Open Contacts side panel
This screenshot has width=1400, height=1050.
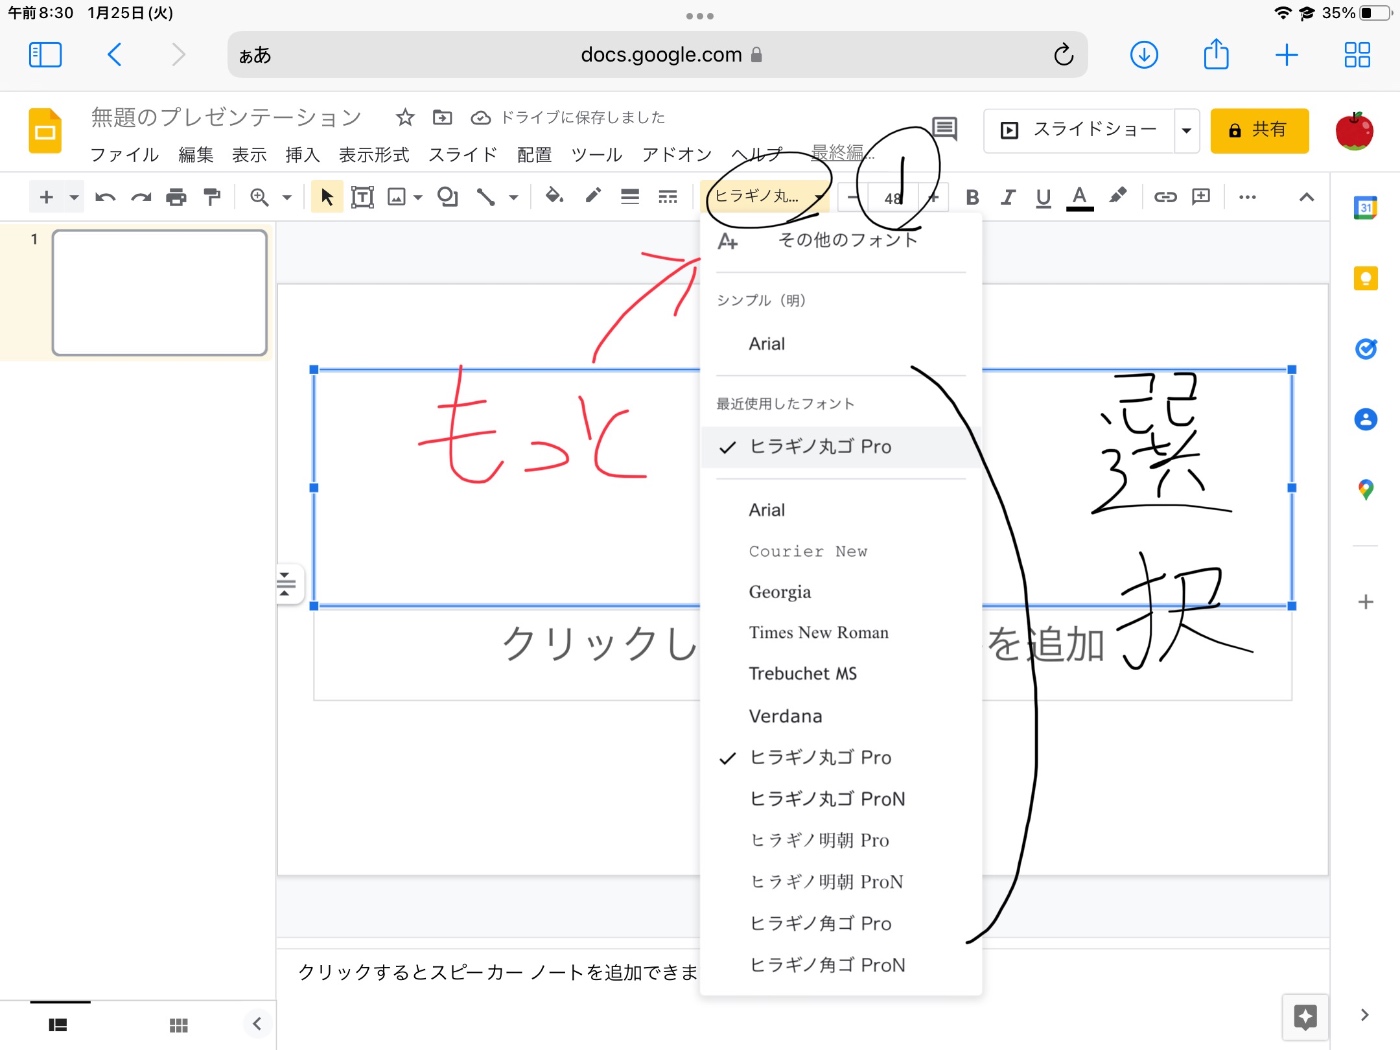tap(1365, 419)
